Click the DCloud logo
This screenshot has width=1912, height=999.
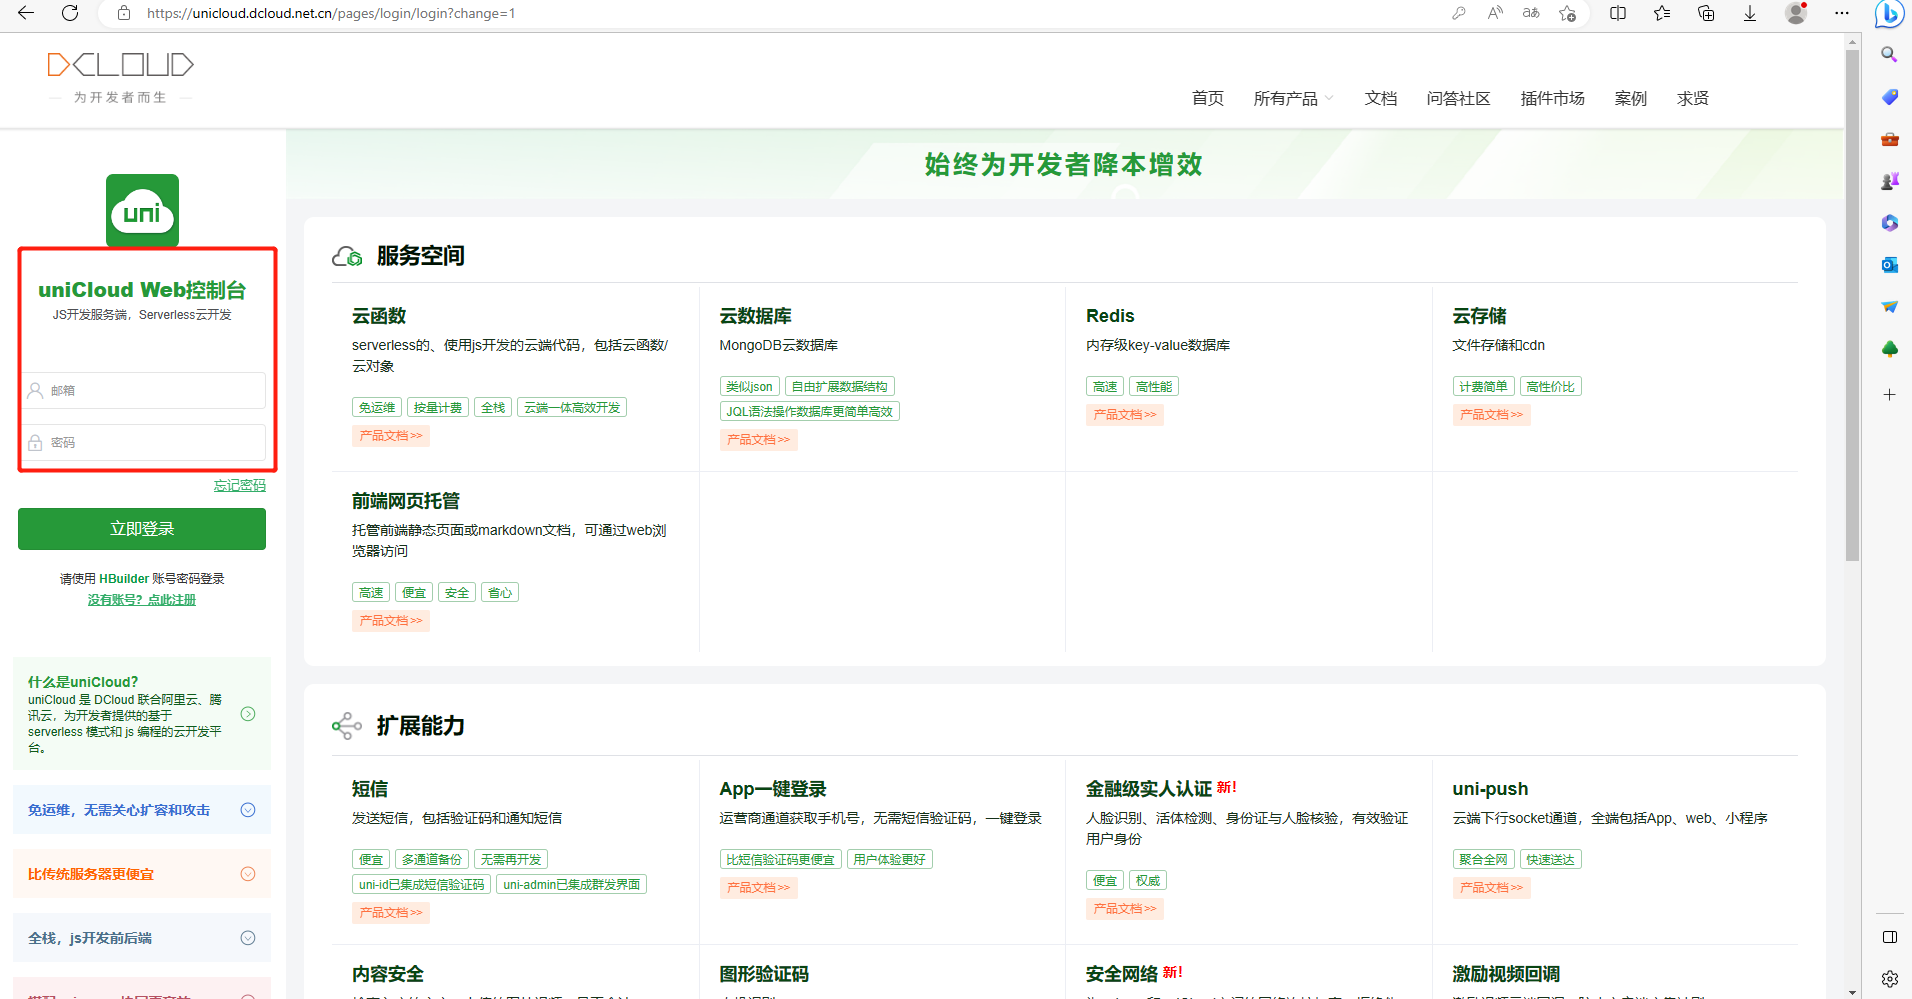tap(120, 77)
